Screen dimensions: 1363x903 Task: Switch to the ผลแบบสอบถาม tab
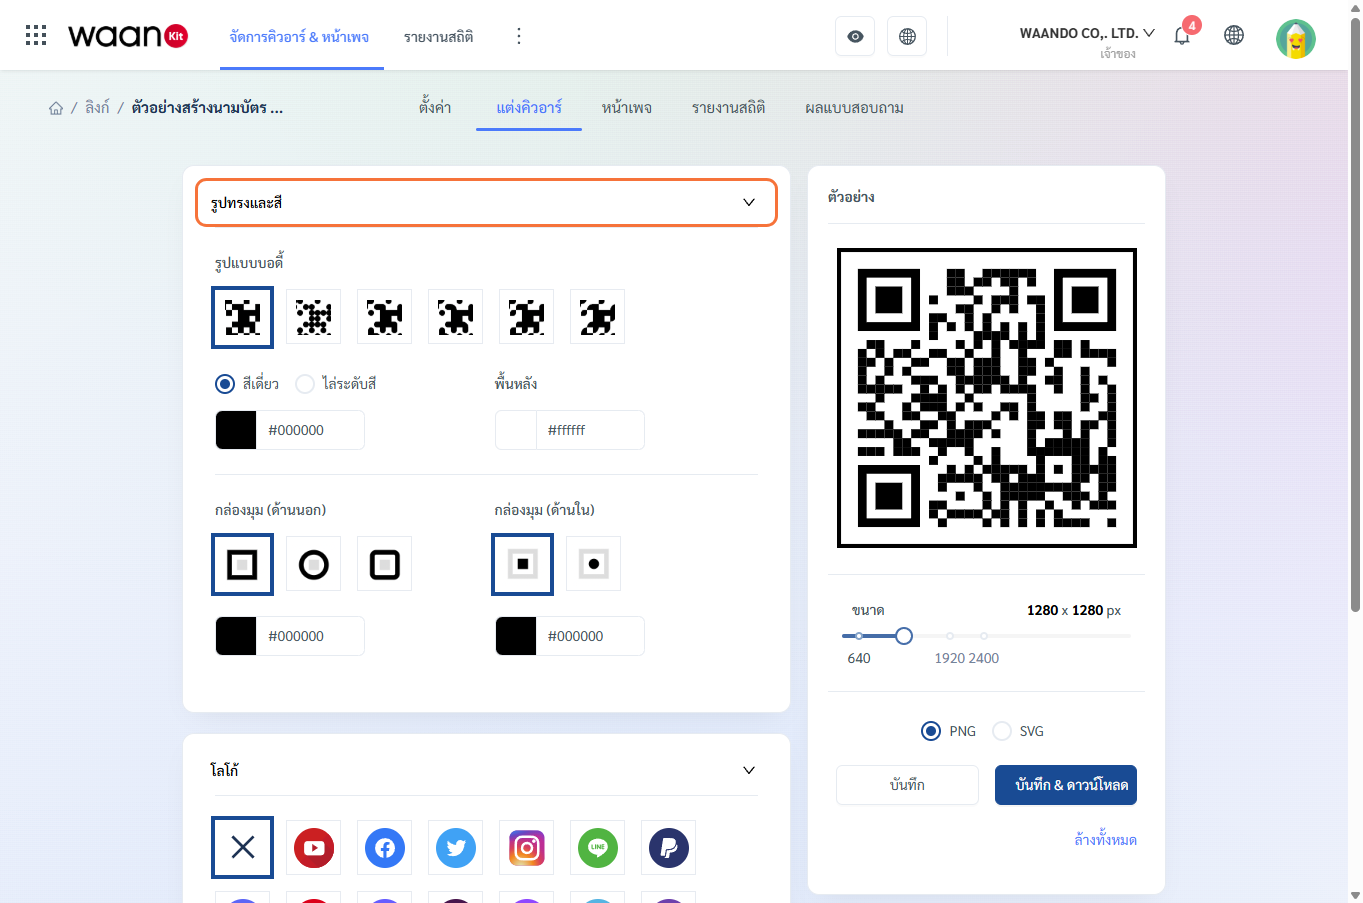854,108
